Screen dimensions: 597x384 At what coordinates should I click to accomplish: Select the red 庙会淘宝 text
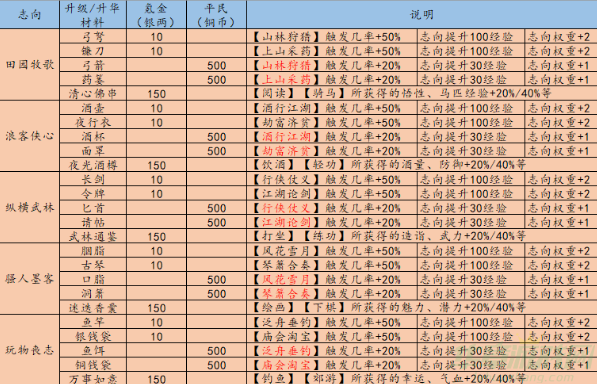coord(286,365)
